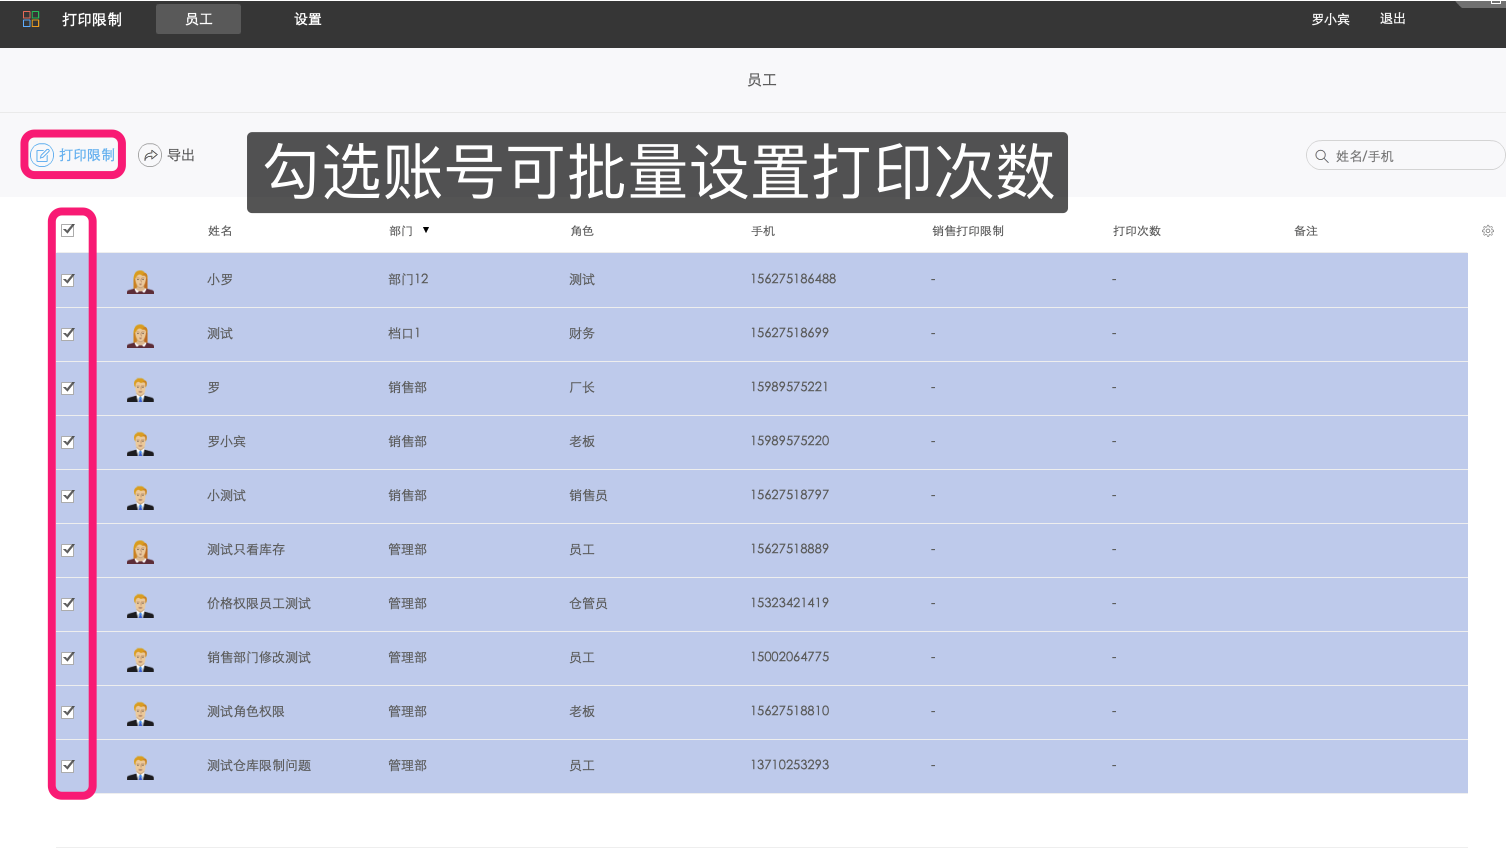The image size is (1507, 855).
Task: Click the avatar of 销售部门修改测试
Action: click(x=141, y=659)
